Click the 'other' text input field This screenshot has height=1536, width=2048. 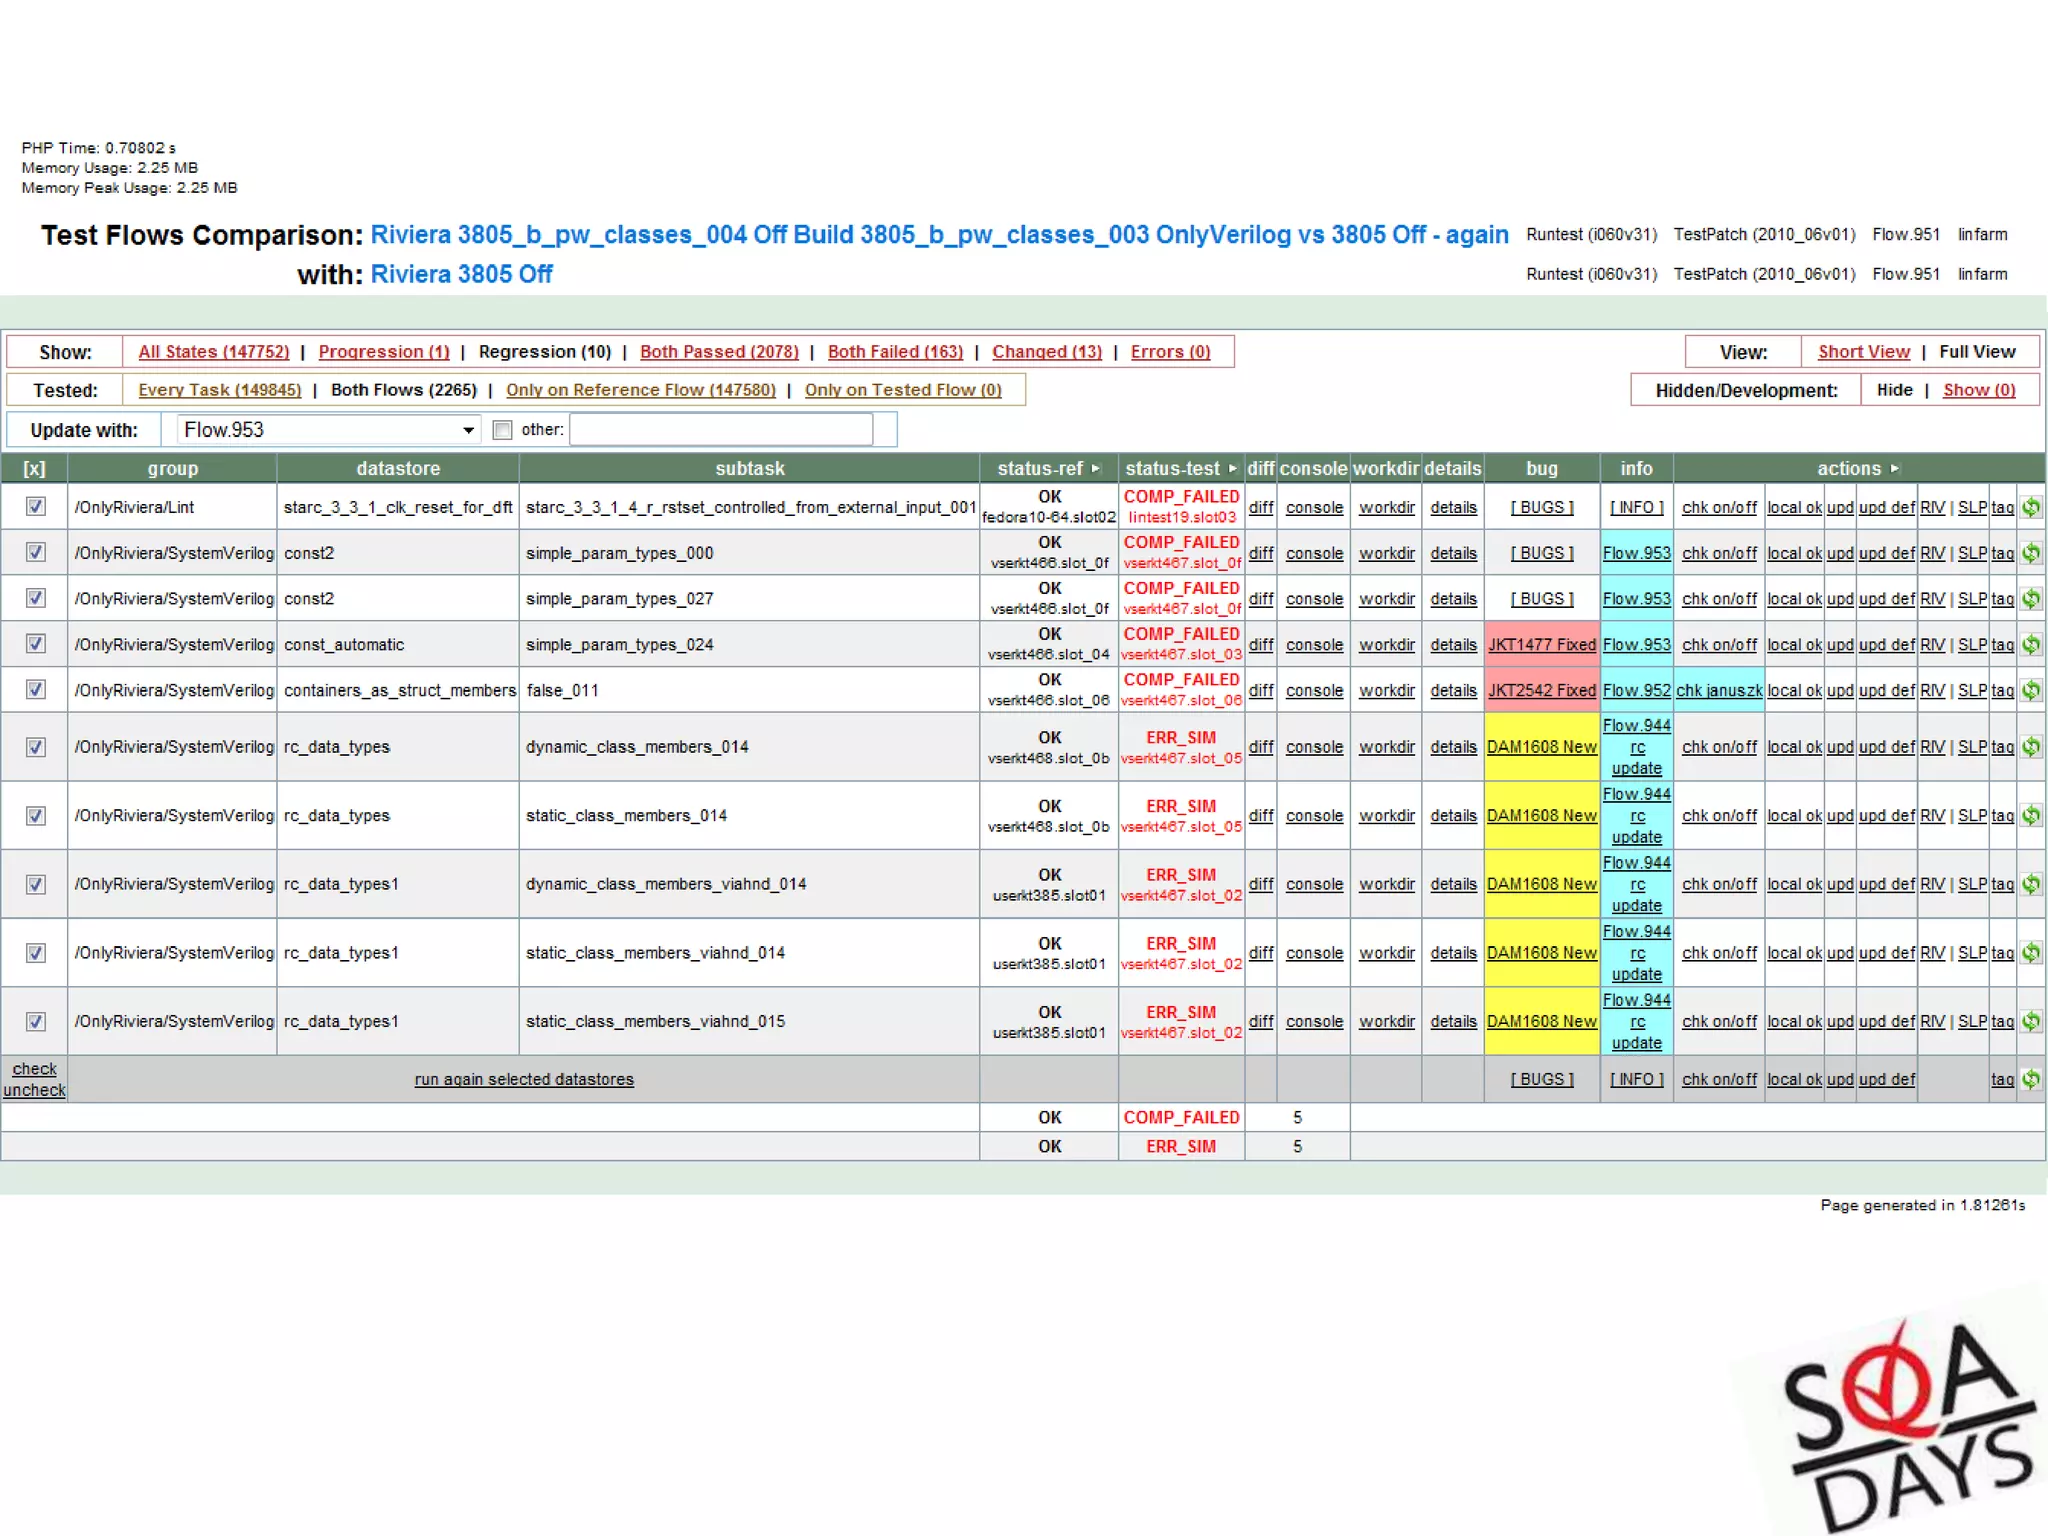tap(721, 430)
